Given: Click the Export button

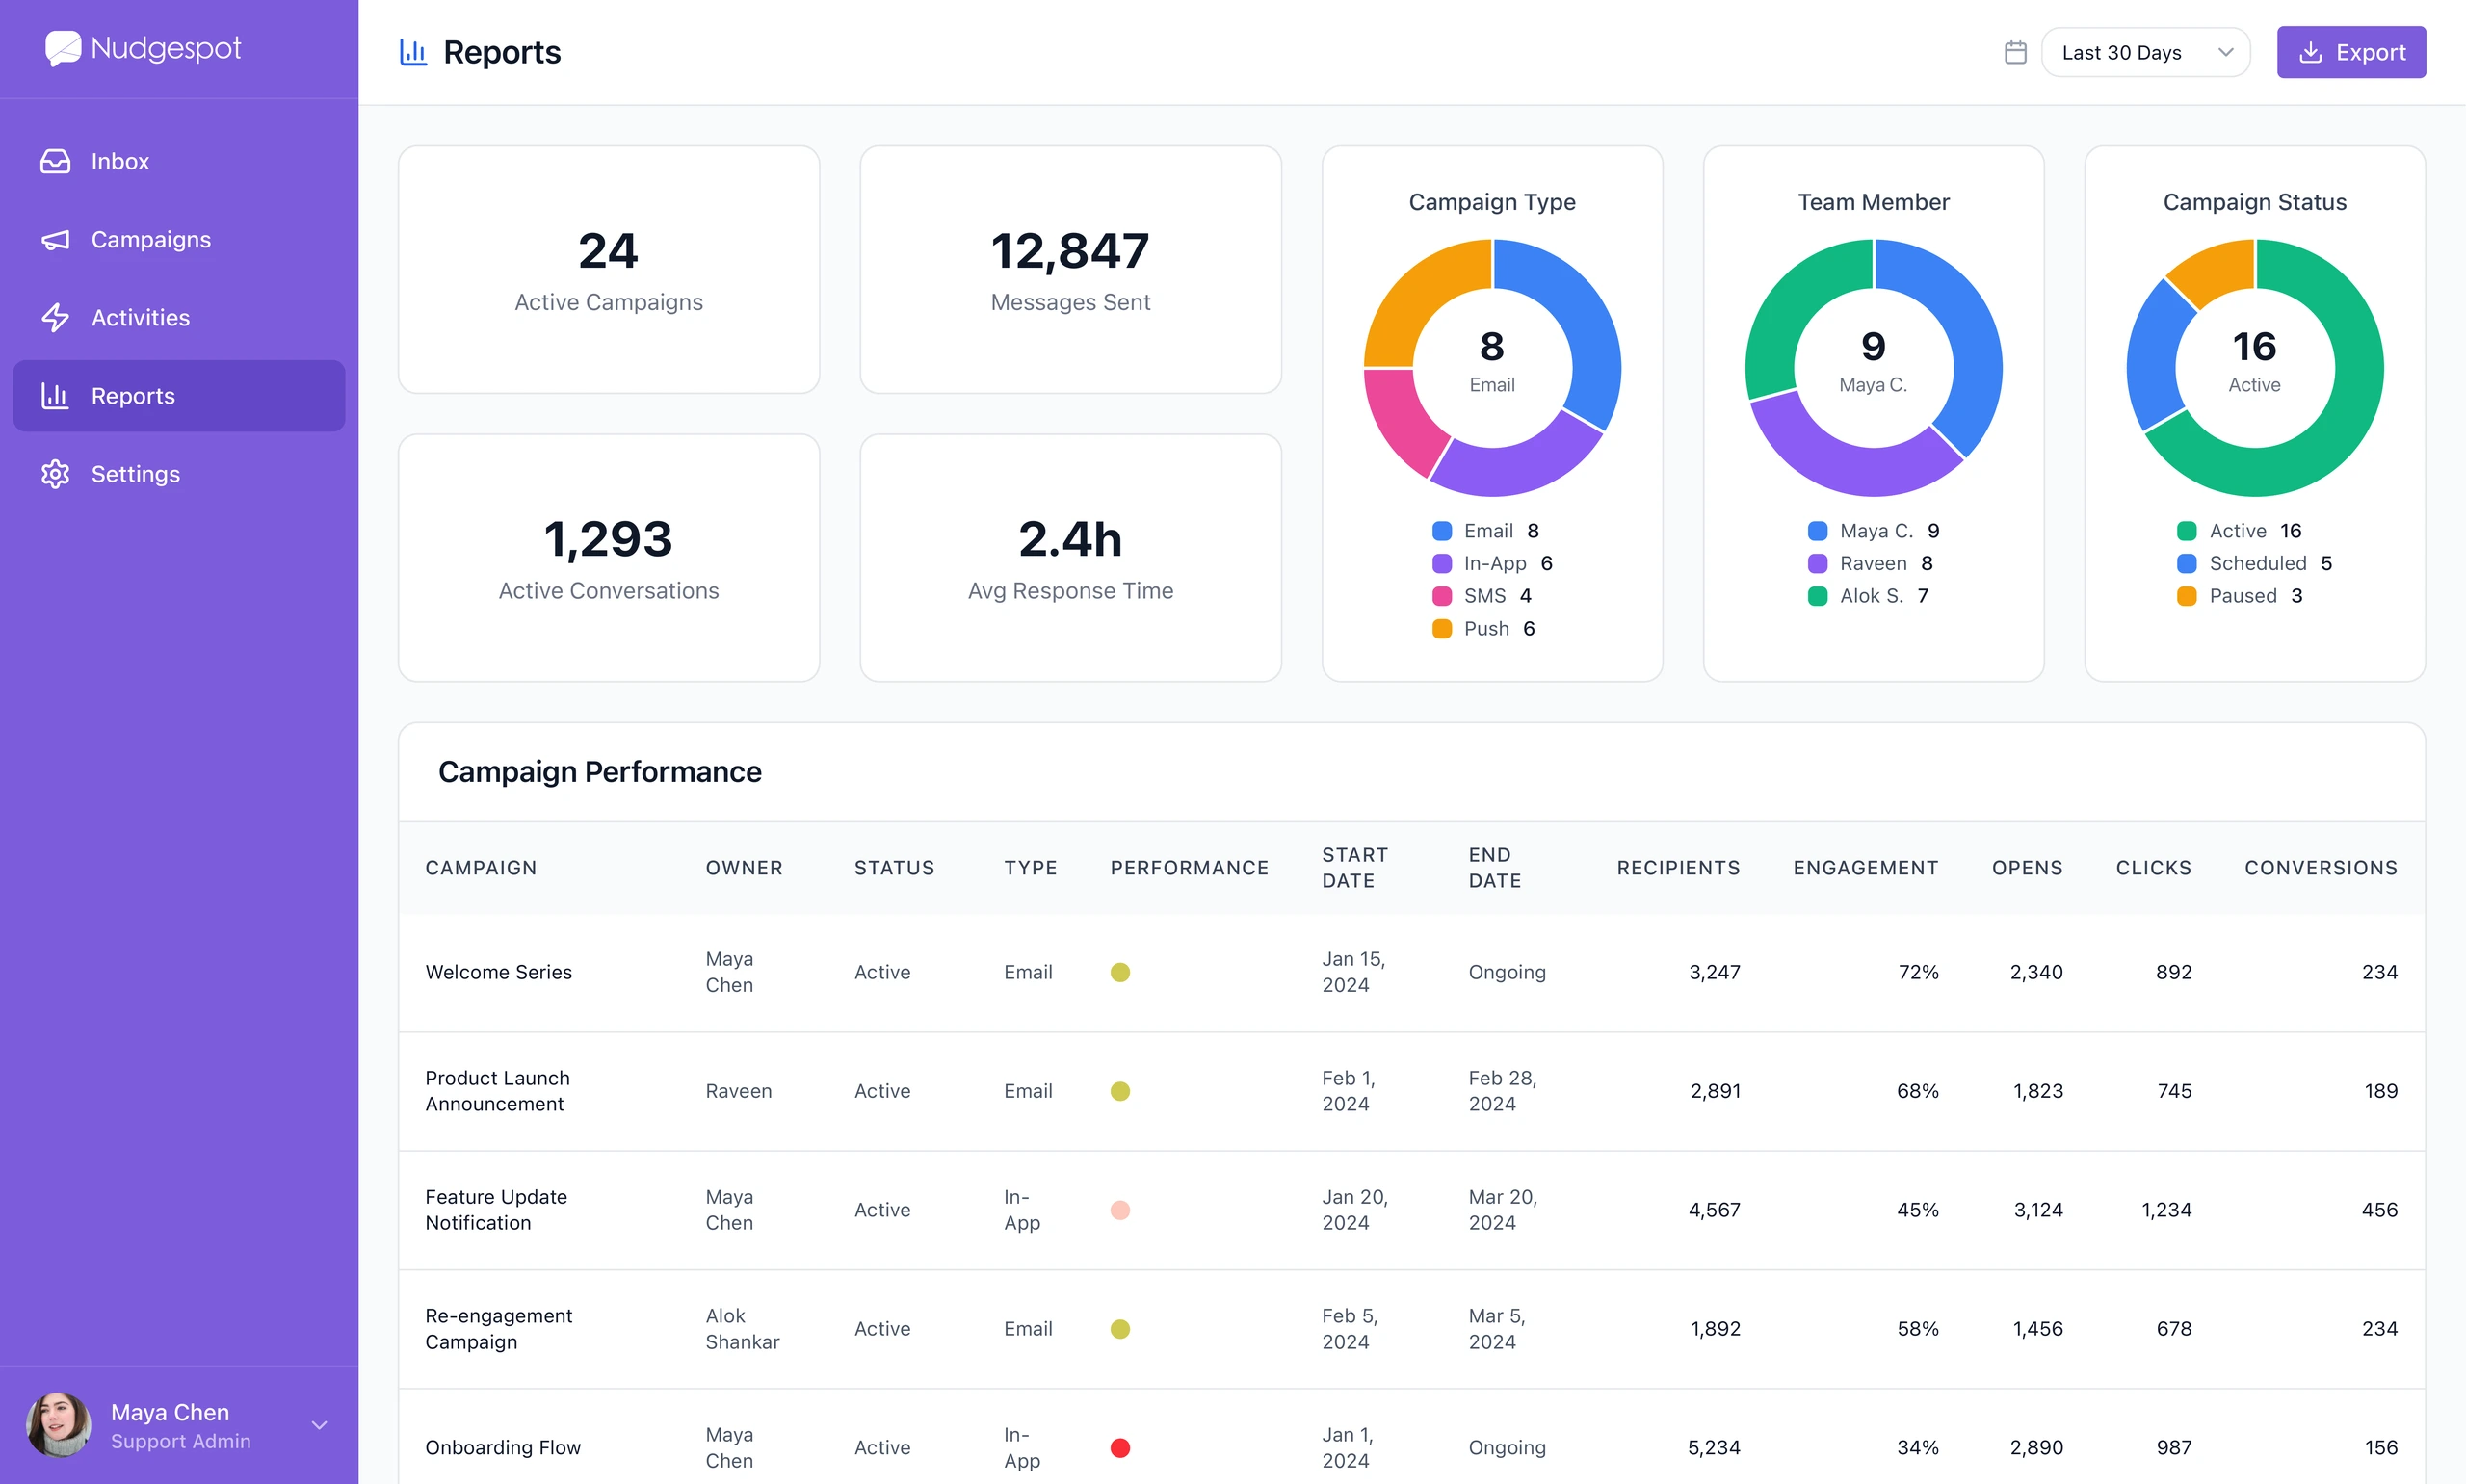Looking at the screenshot, I should pyautogui.click(x=2351, y=52).
